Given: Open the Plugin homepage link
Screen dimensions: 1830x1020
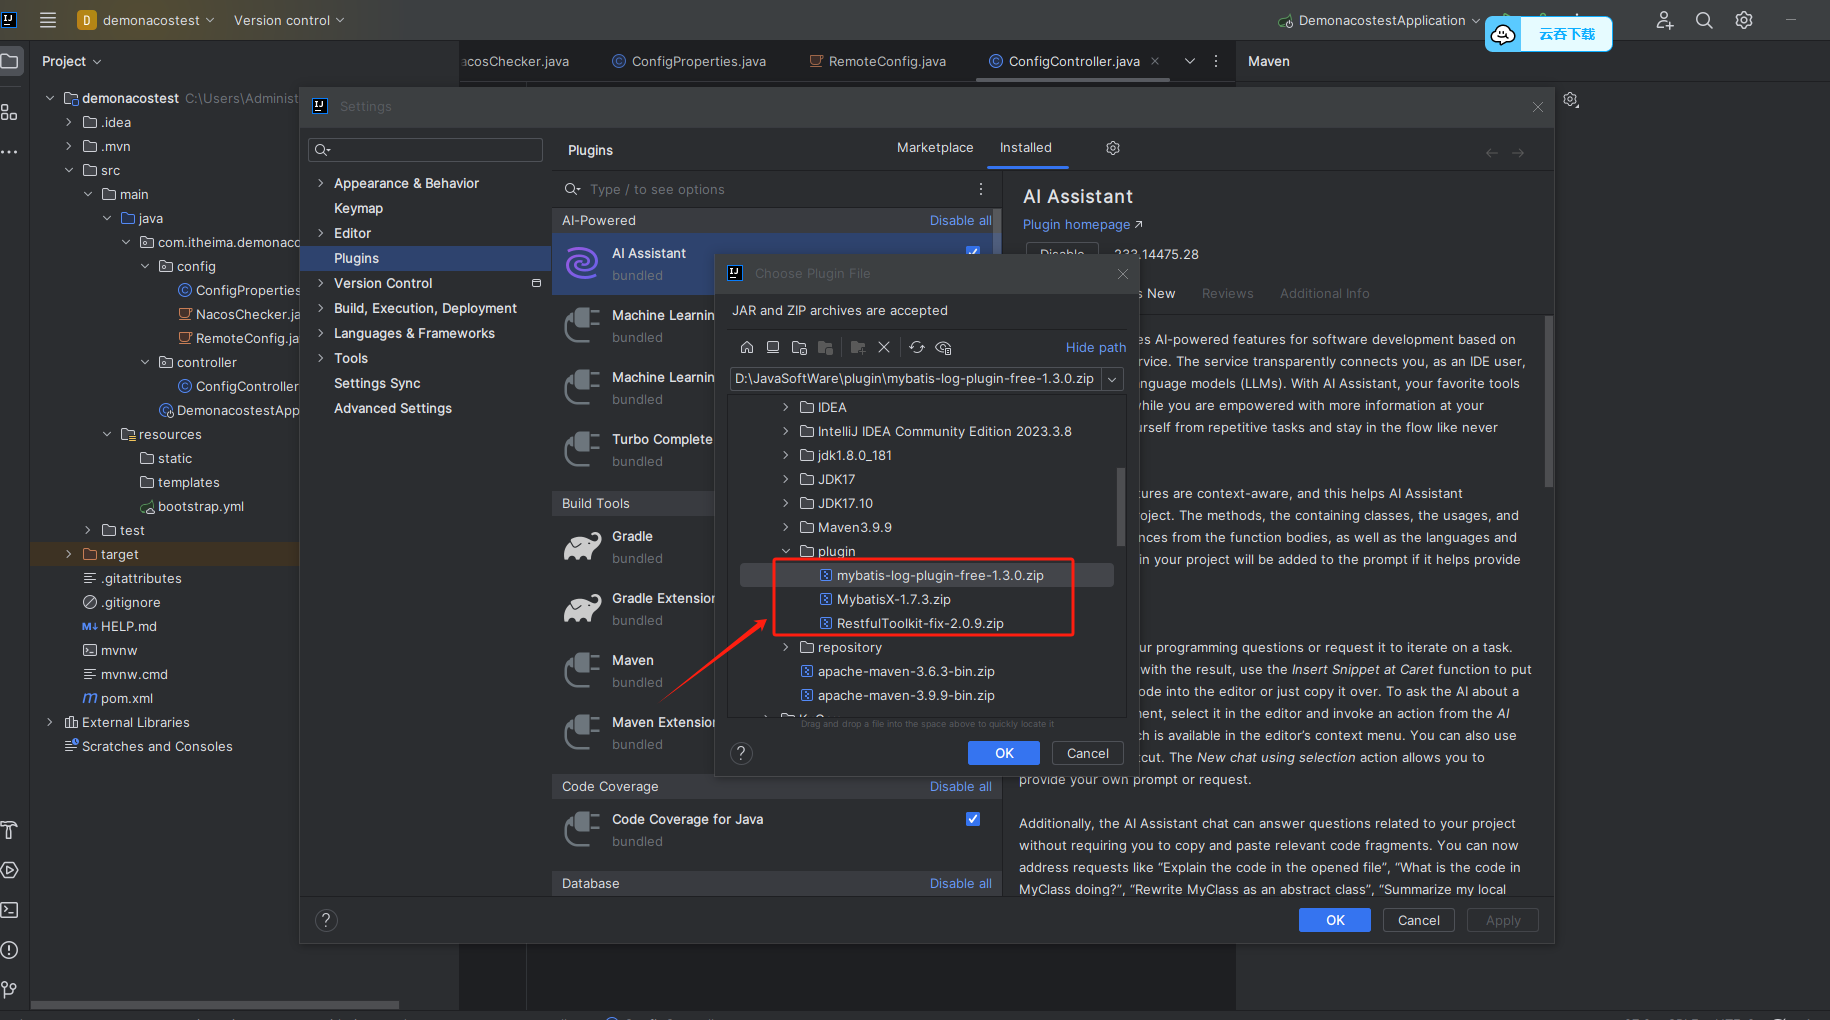Looking at the screenshot, I should click(x=1082, y=225).
